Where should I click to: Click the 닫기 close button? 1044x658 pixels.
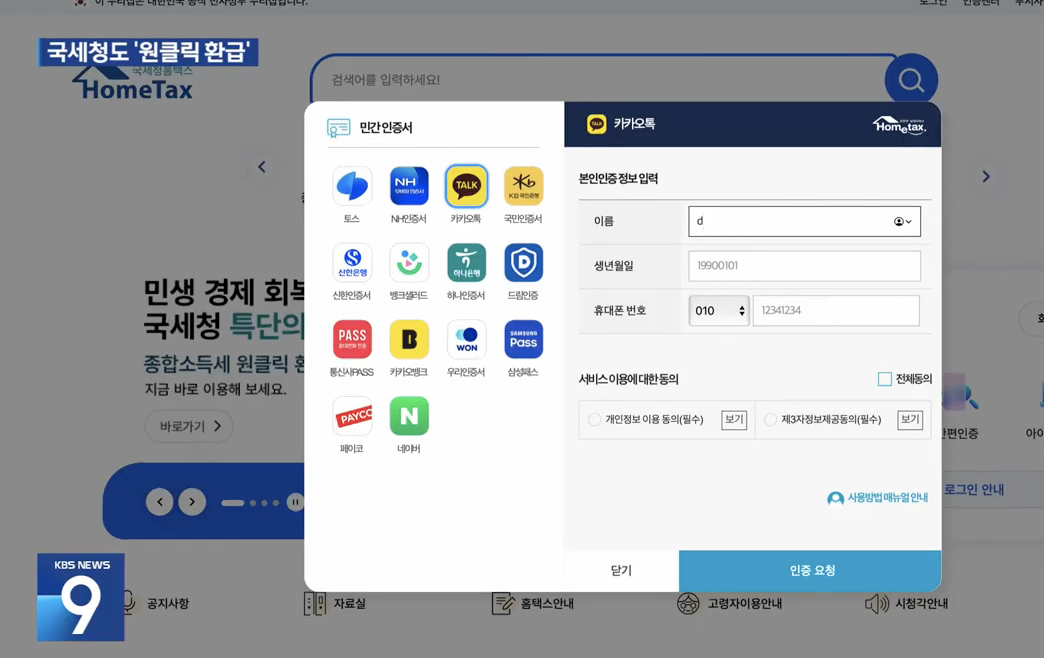(621, 570)
